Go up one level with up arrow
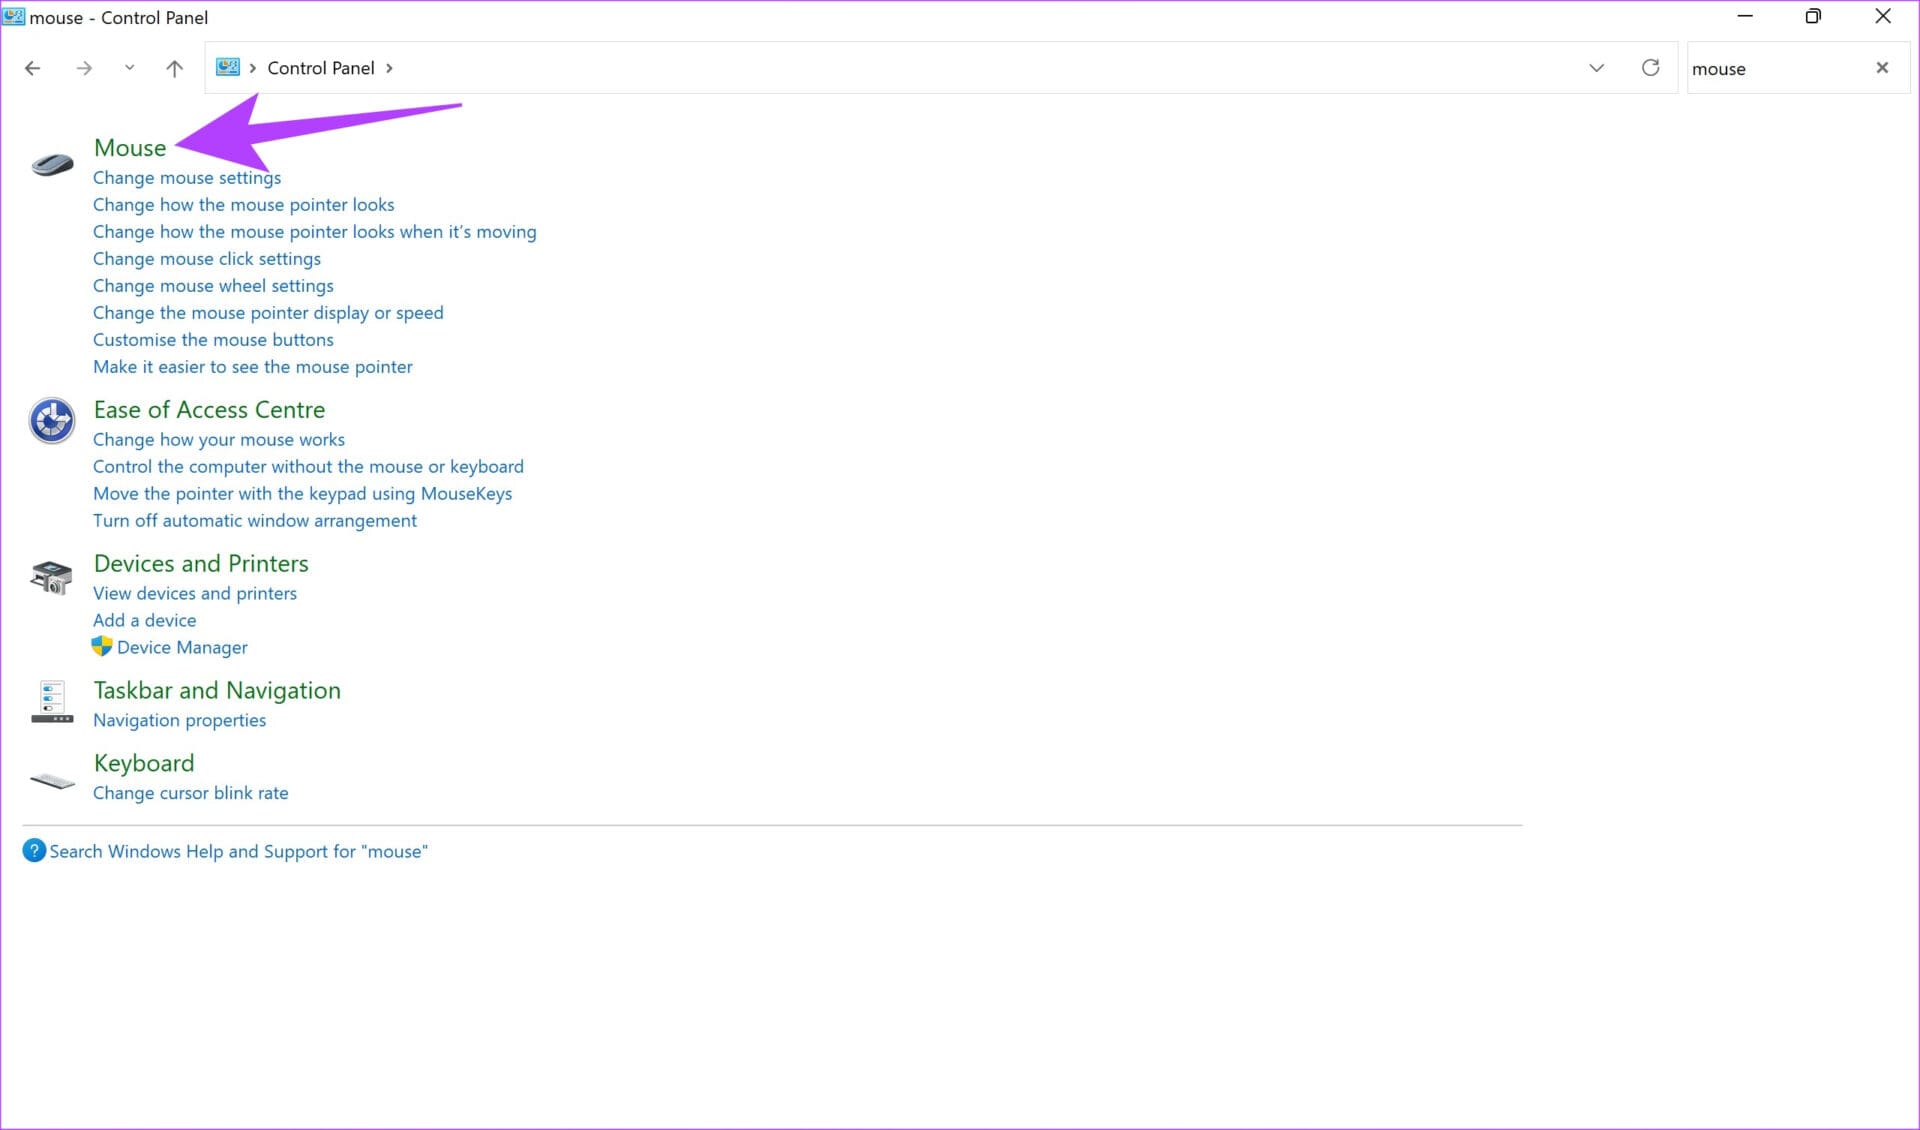The height and width of the screenshot is (1130, 1920). pos(174,68)
